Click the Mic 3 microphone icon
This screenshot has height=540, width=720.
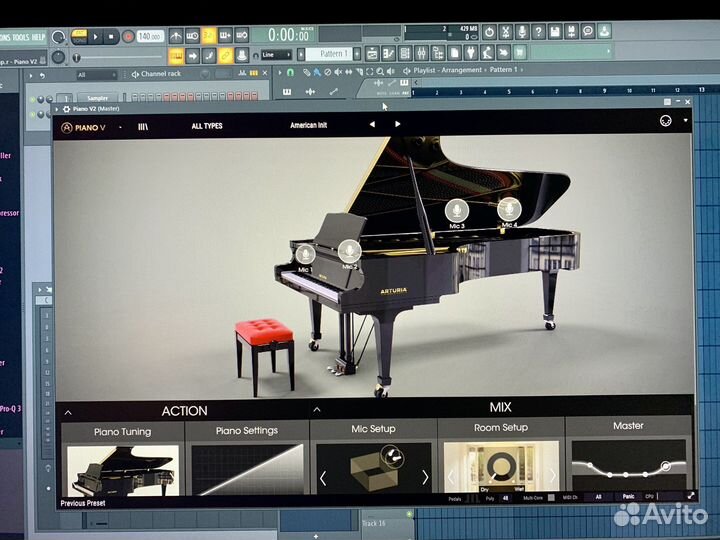(x=457, y=210)
